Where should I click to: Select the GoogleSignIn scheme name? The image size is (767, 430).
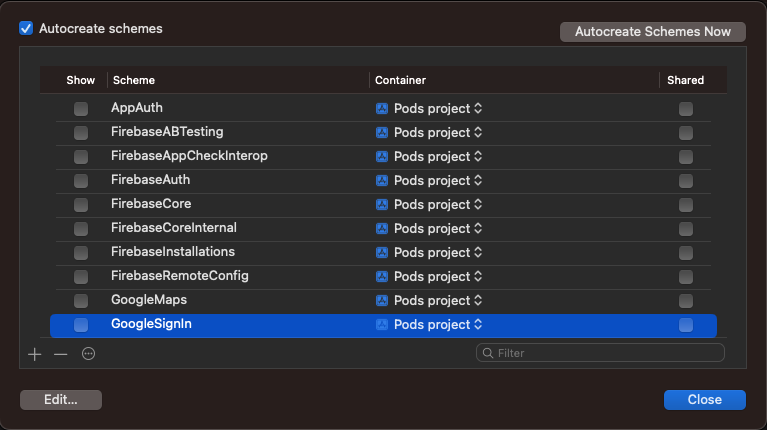151,324
